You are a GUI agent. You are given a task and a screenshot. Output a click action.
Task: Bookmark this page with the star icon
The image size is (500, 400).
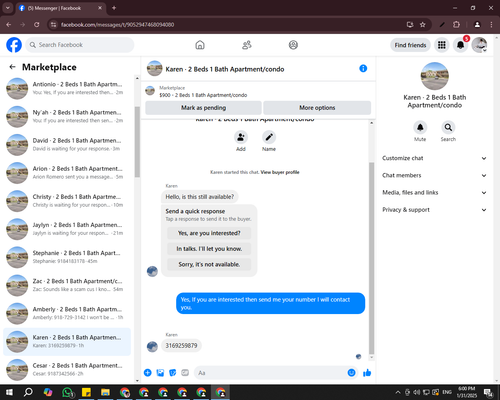tap(423, 25)
